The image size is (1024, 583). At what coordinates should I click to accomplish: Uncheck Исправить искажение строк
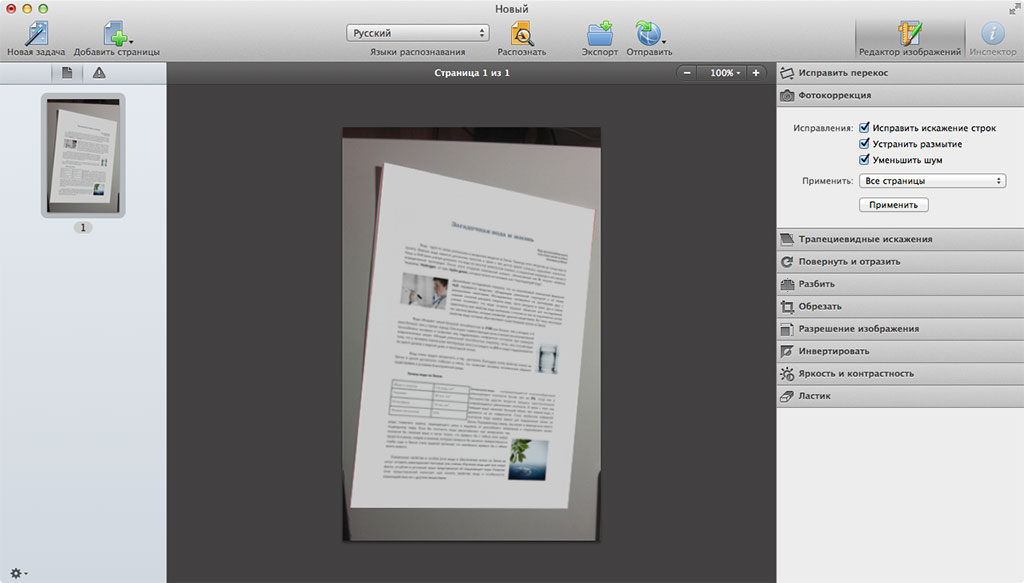click(864, 129)
